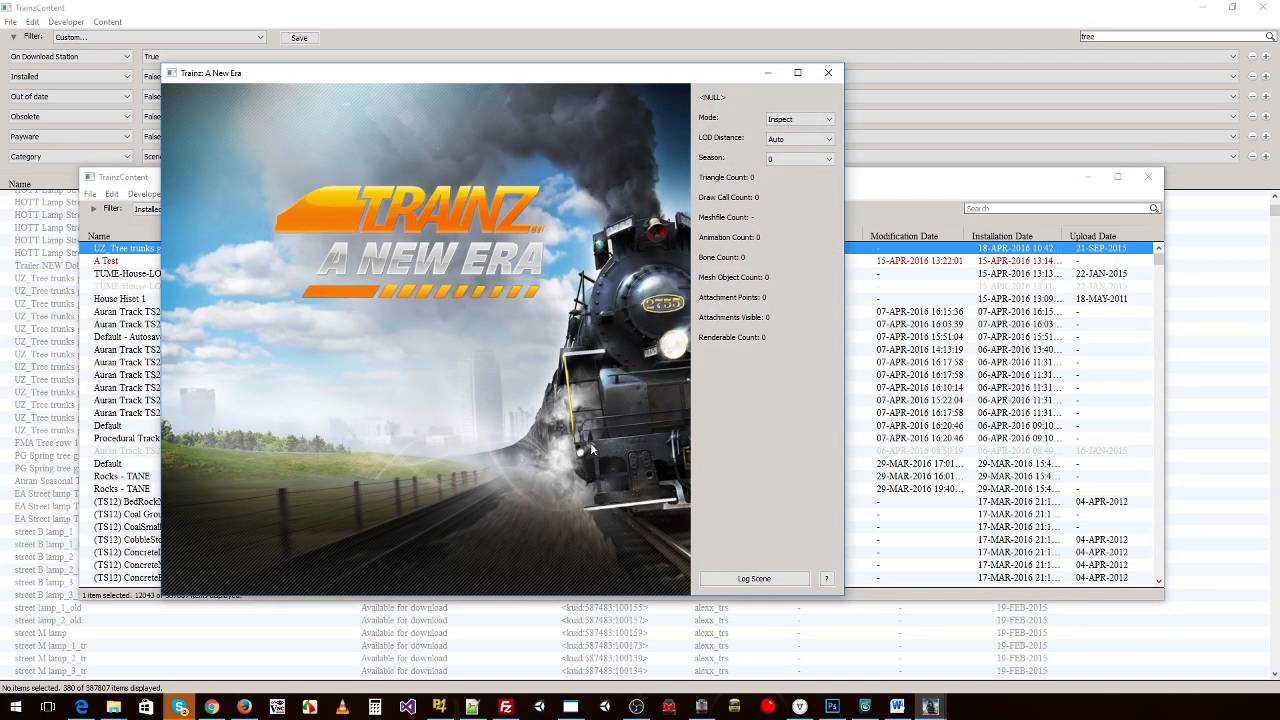This screenshot has height=720, width=1280.
Task: Select the 'street lamp_2_old' row in main list
Action: [x=48, y=620]
